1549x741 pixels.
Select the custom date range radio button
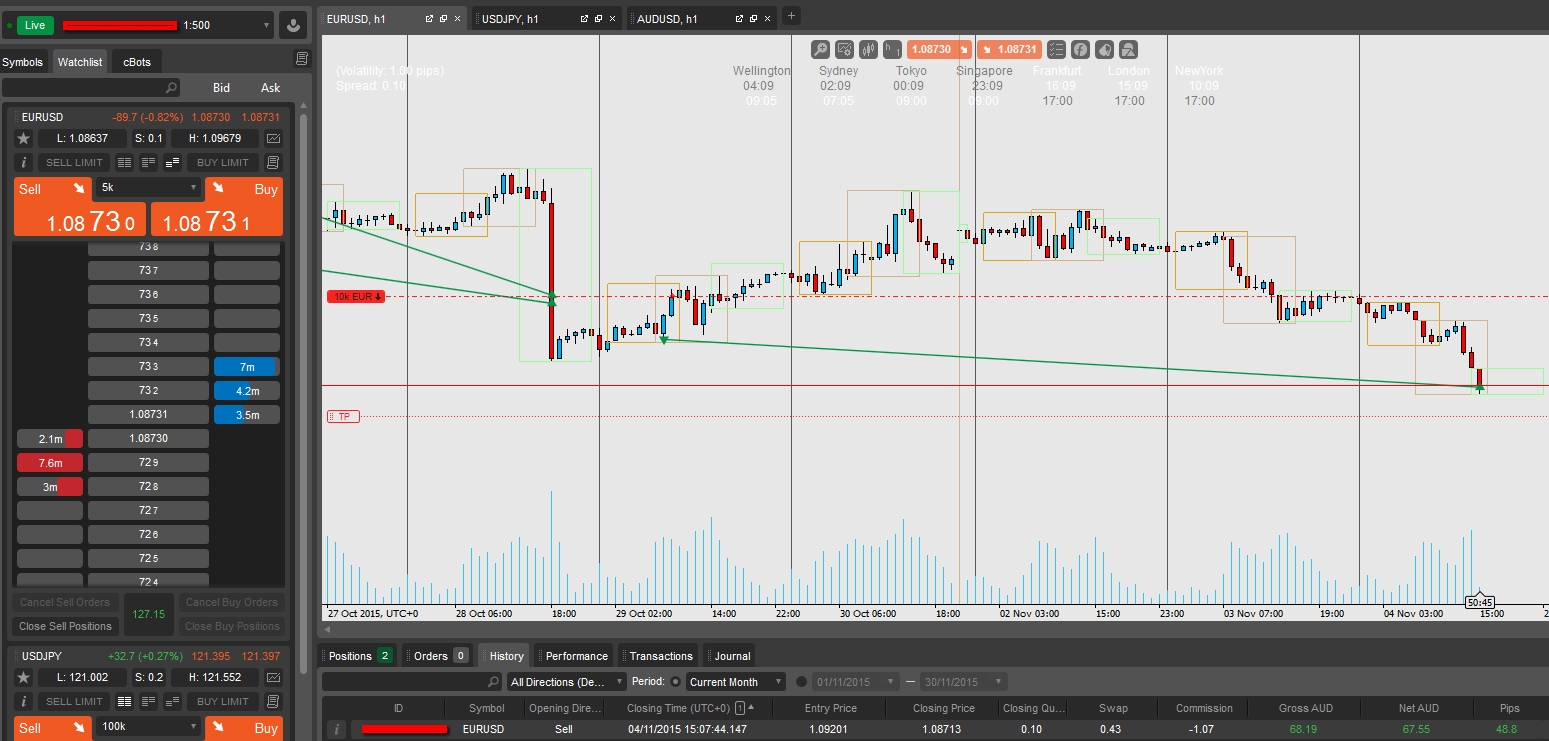(802, 682)
